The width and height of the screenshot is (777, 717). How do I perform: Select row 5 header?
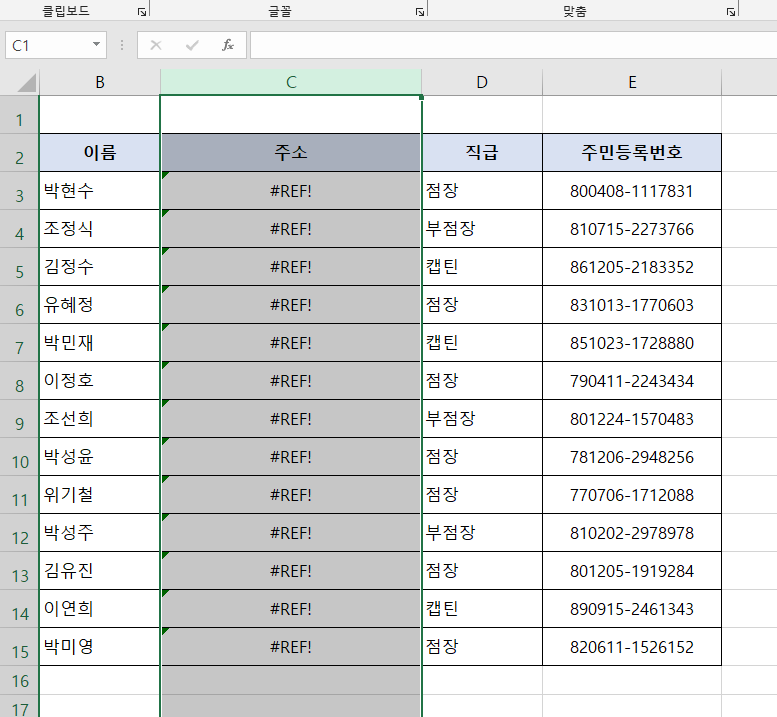[x=19, y=267]
